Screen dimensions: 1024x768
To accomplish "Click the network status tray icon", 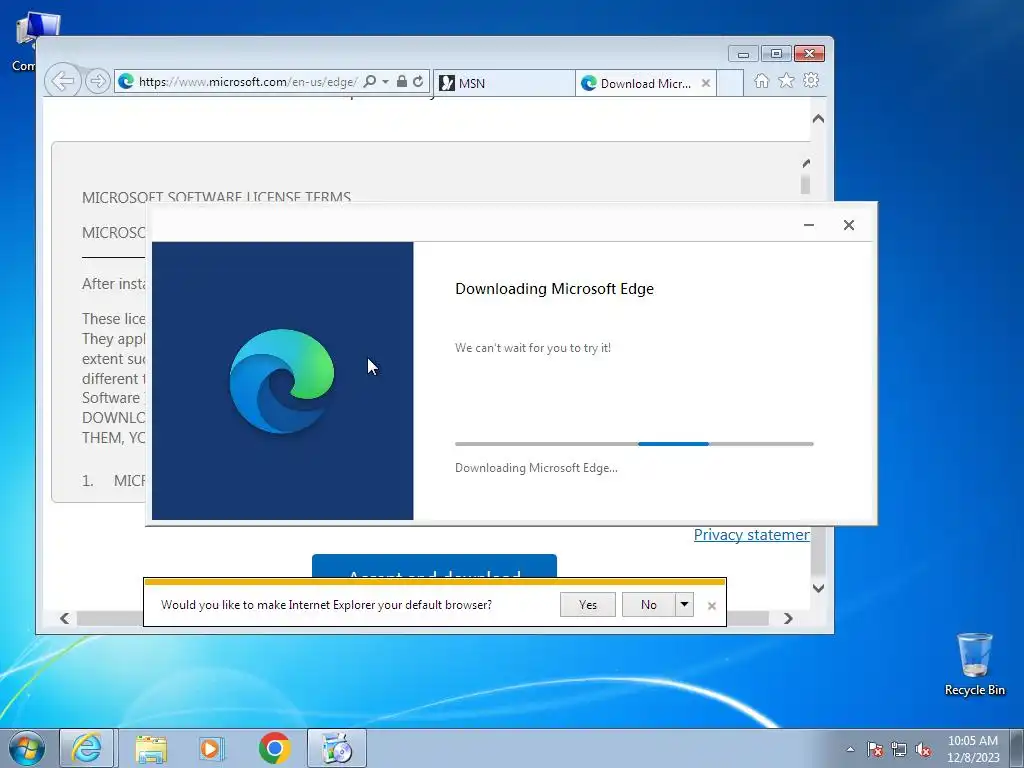I will coord(899,749).
